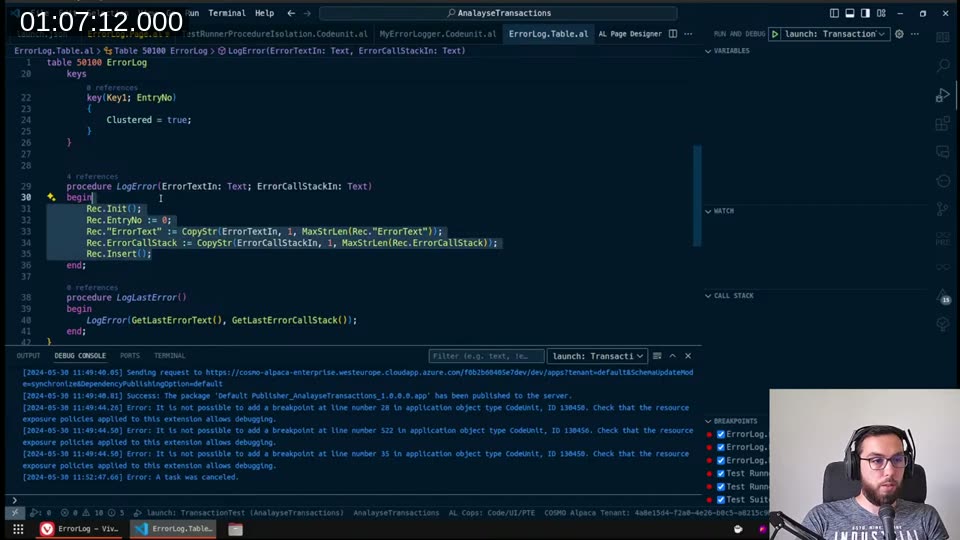The height and width of the screenshot is (540, 960).
Task: Maximize the bottom panel with chevron up
Action: pos(673,356)
